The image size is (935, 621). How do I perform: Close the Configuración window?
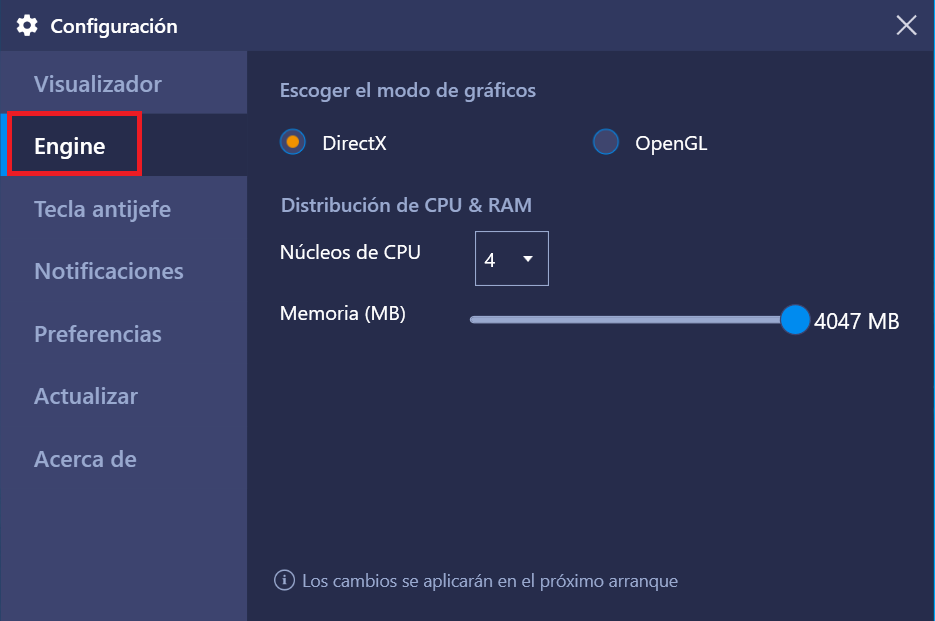point(906,25)
